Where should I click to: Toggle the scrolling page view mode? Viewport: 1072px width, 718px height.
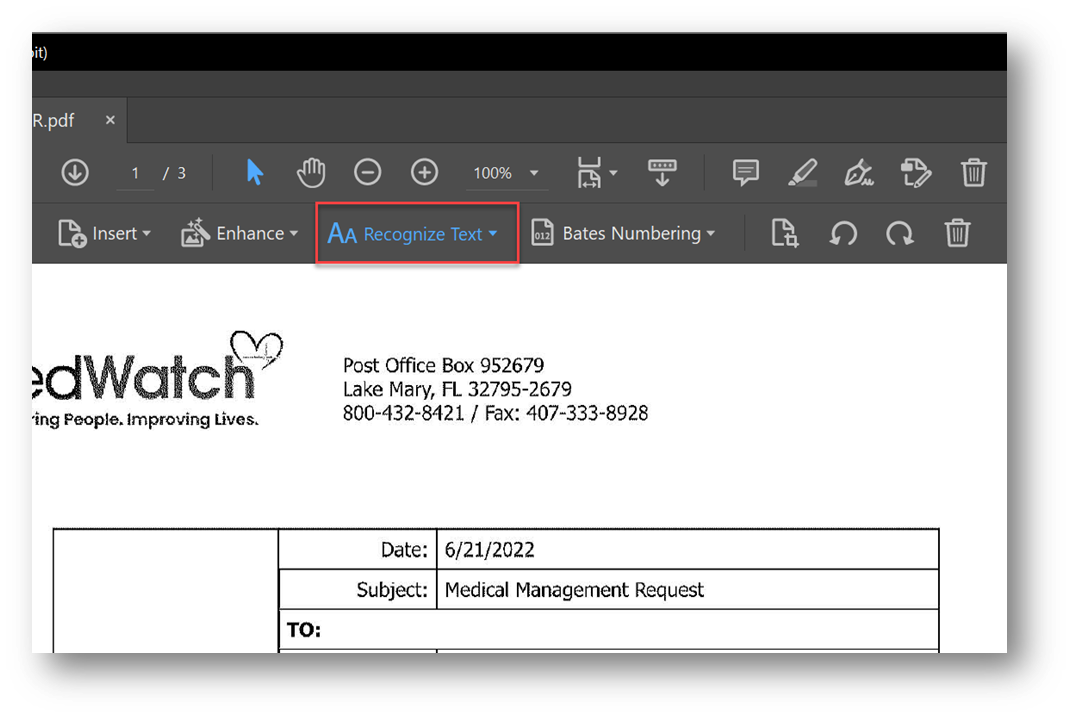pyautogui.click(x=662, y=172)
